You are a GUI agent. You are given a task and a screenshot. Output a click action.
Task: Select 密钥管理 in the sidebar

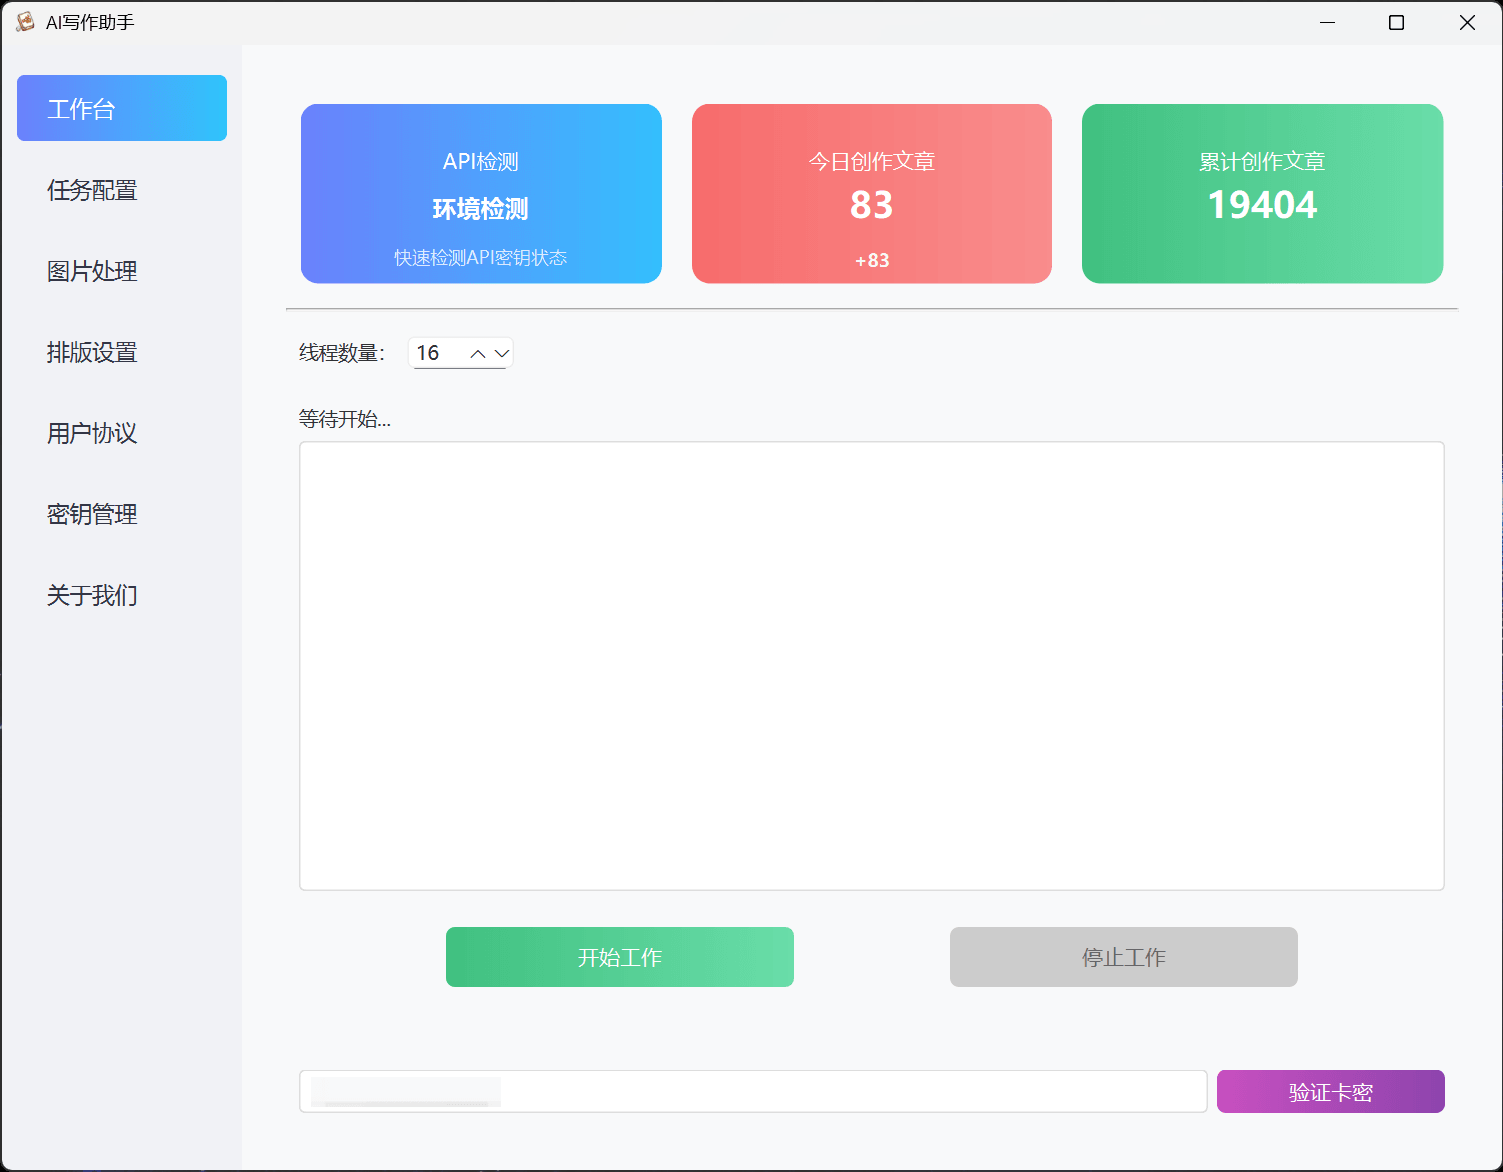[92, 514]
